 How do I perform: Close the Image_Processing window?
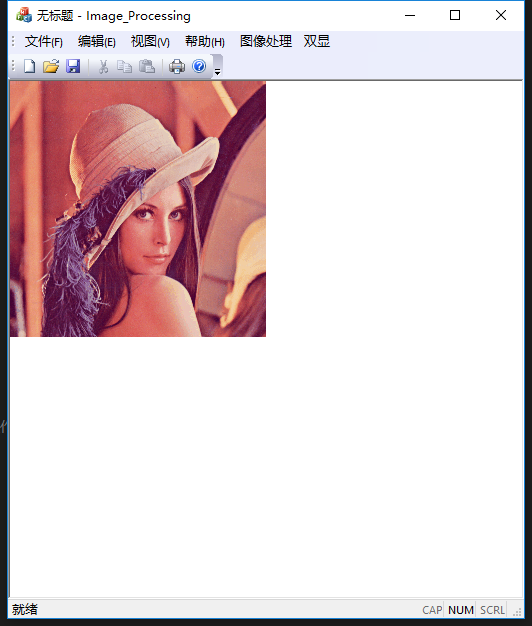click(501, 15)
